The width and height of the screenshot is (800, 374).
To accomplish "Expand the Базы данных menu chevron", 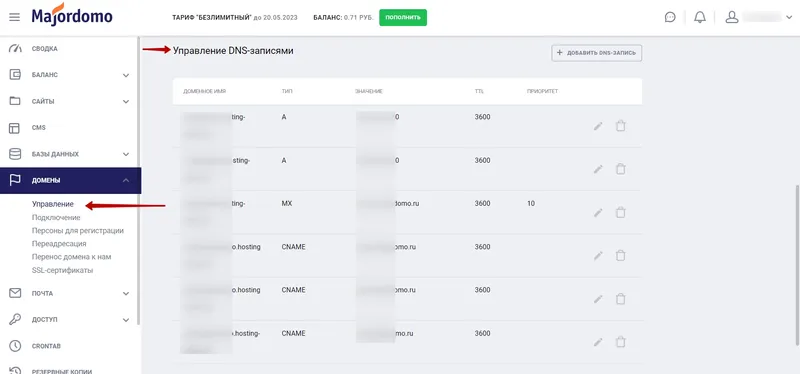I will point(126,154).
